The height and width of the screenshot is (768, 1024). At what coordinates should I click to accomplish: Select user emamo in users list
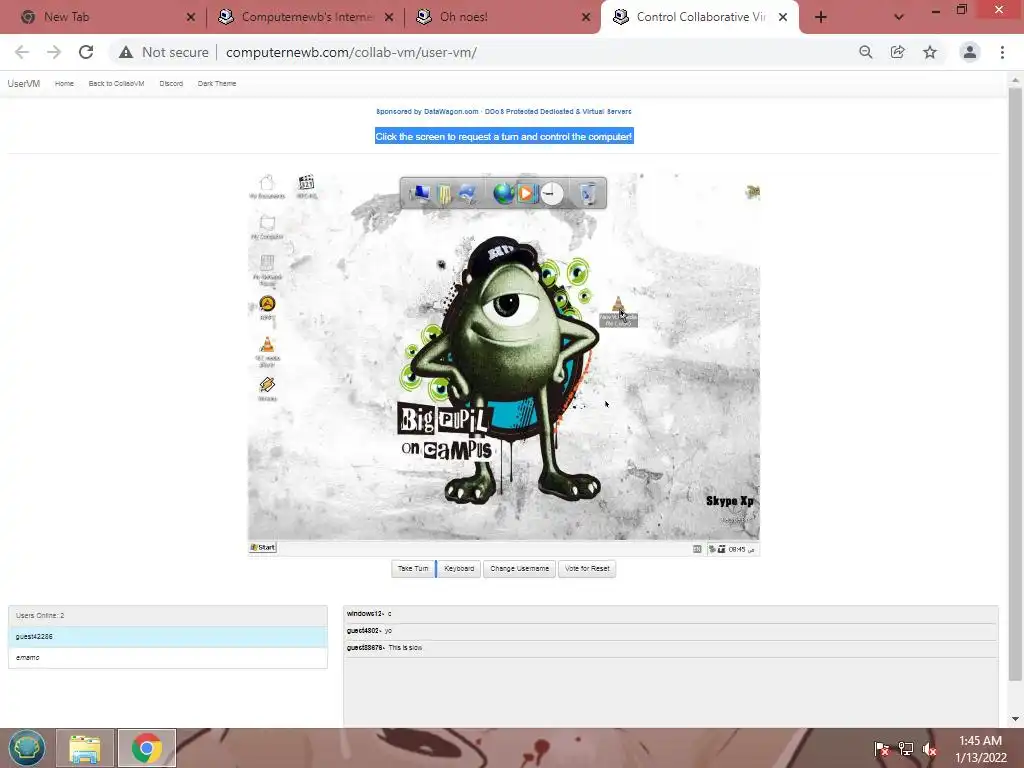168,658
